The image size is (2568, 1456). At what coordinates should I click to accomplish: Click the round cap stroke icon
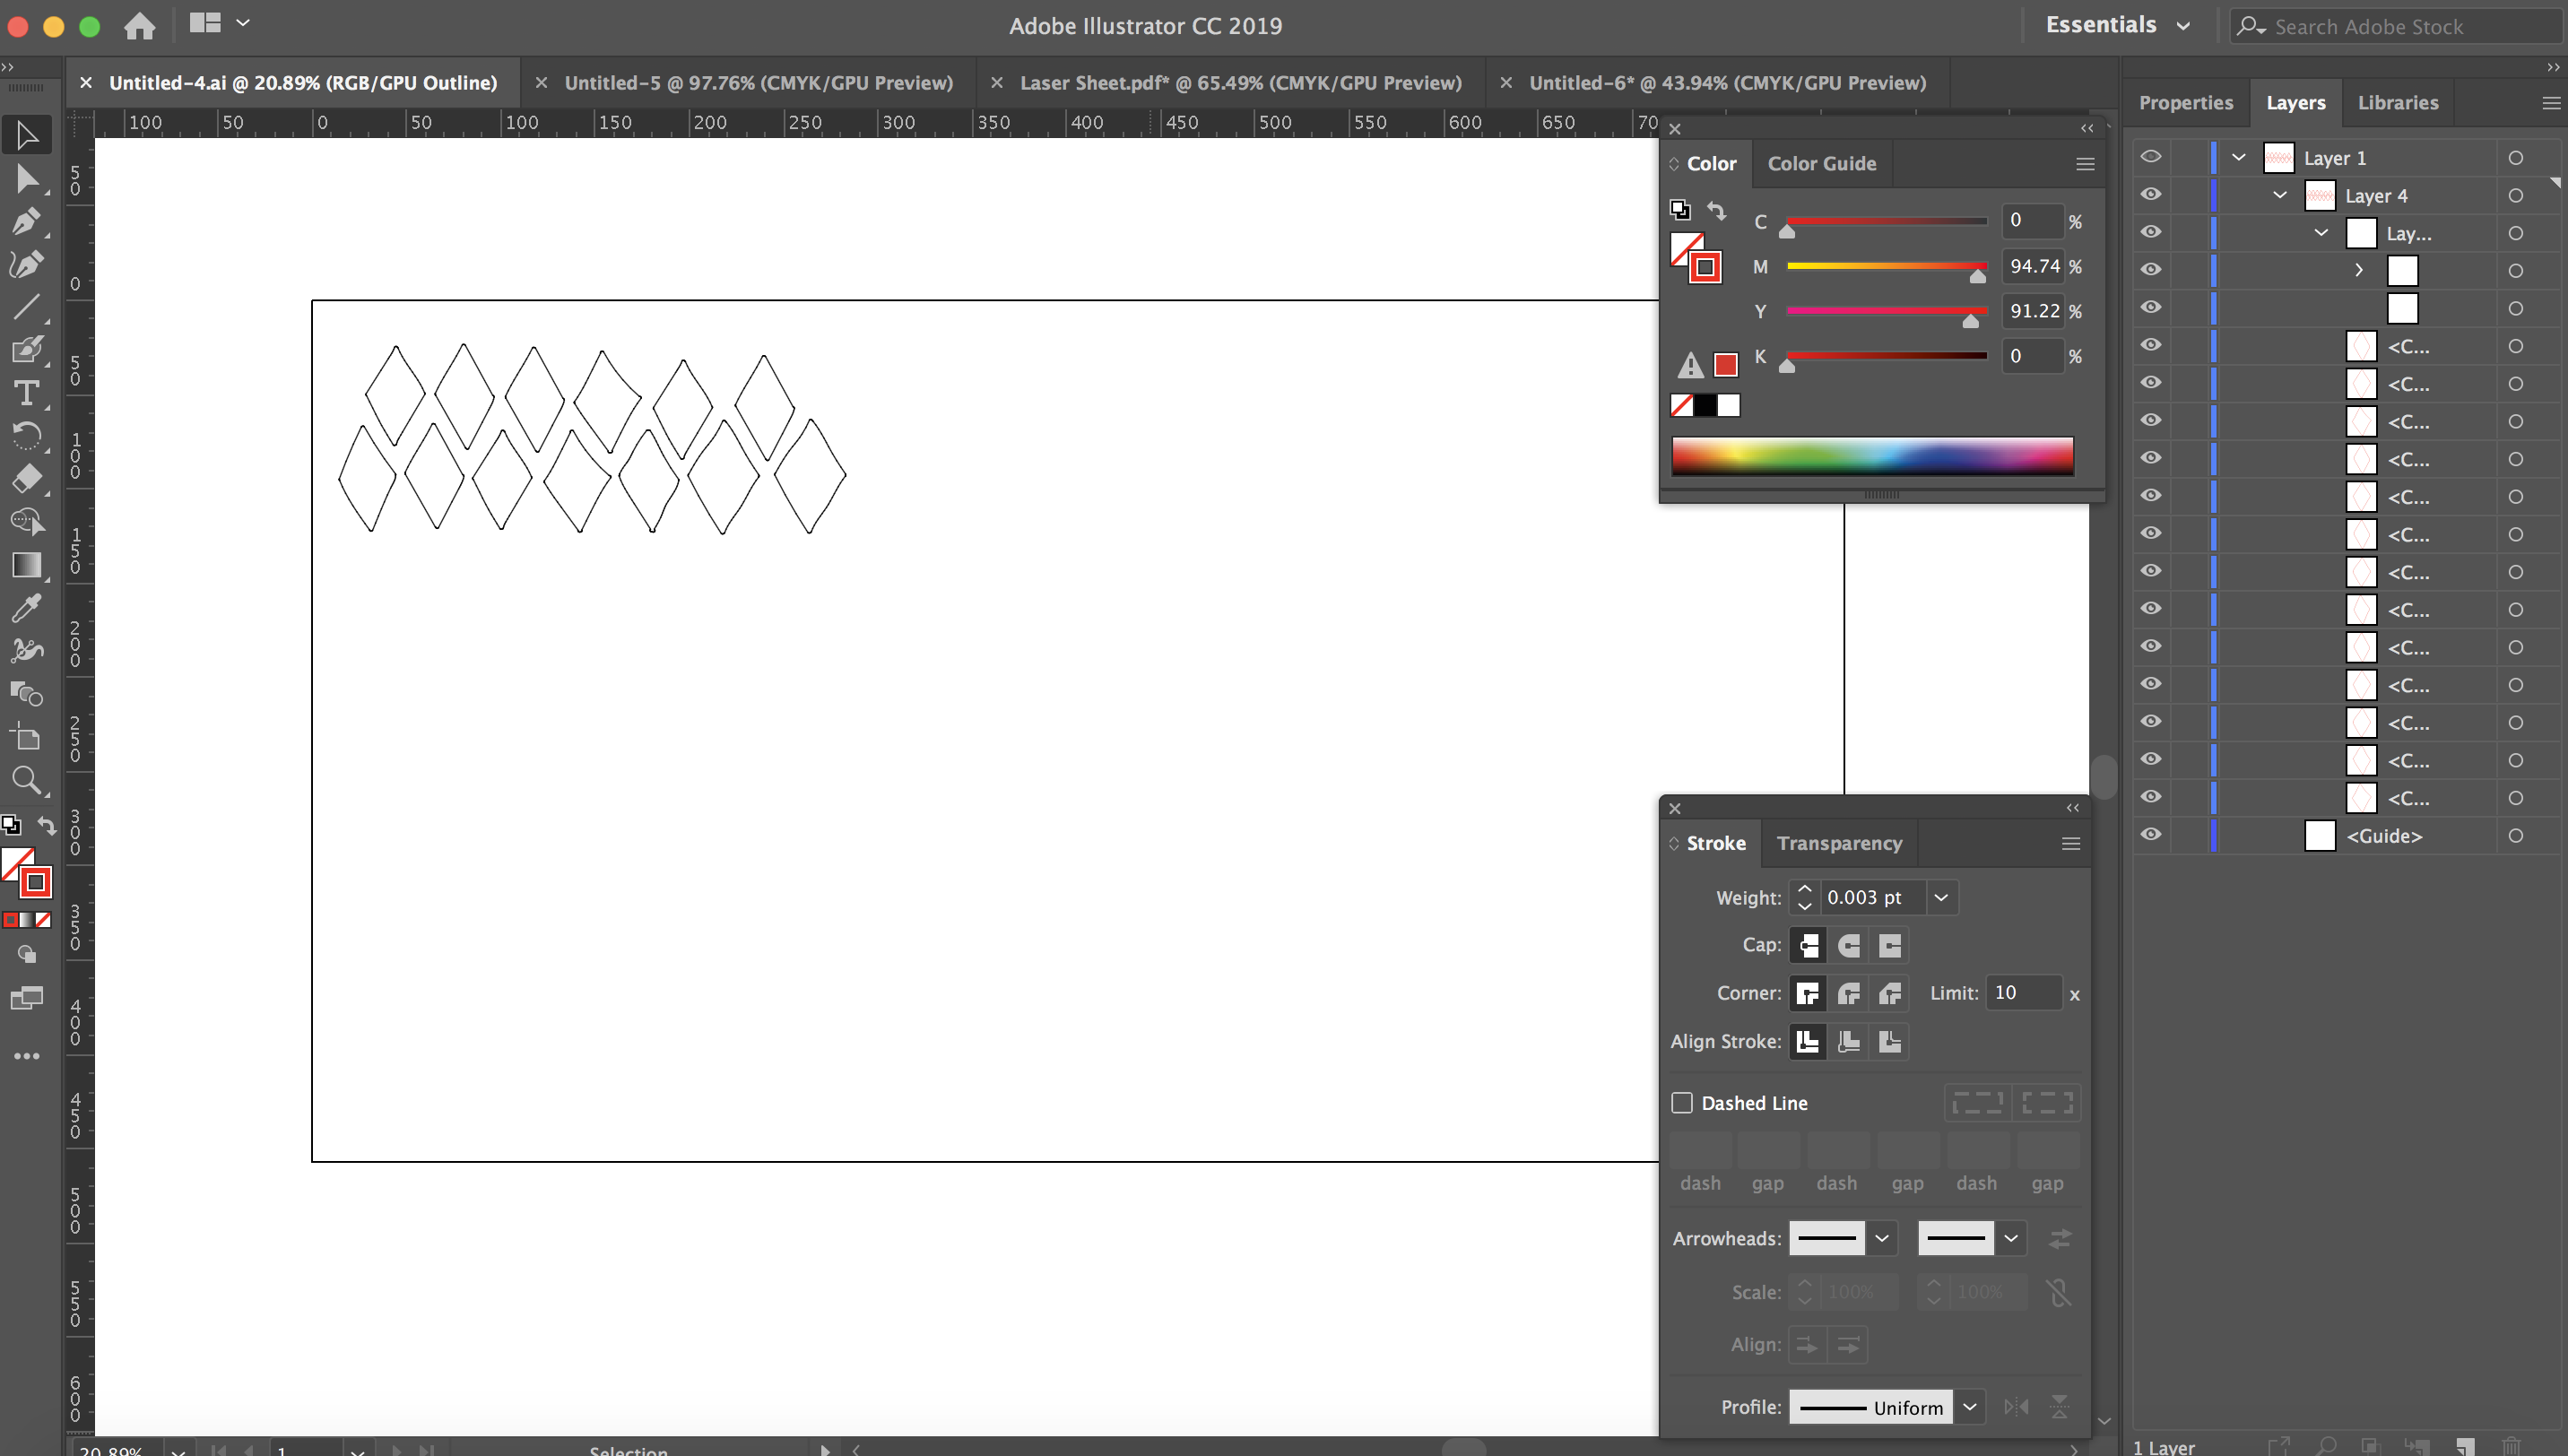tap(1849, 945)
